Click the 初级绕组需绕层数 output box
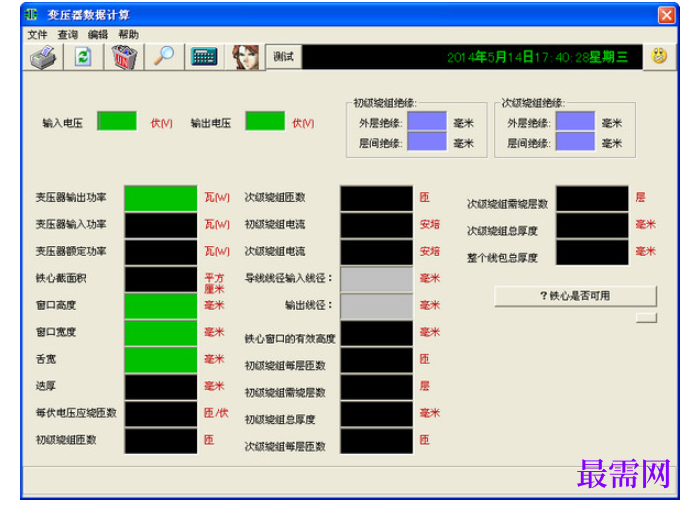 pyautogui.click(x=377, y=387)
